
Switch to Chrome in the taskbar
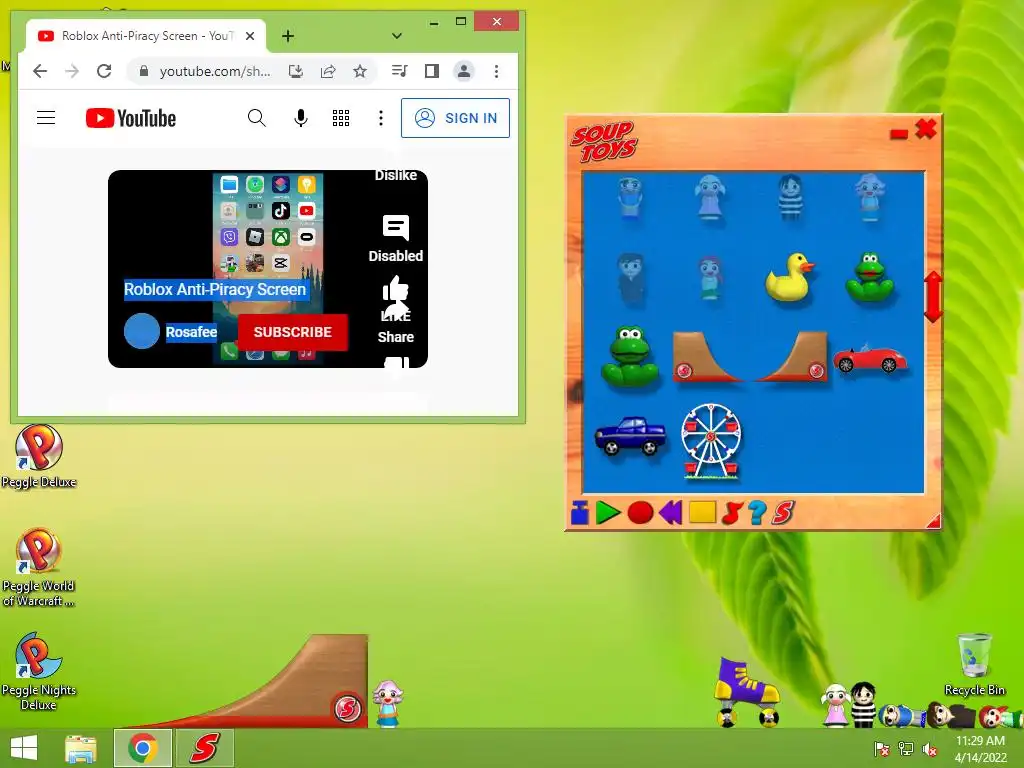142,748
